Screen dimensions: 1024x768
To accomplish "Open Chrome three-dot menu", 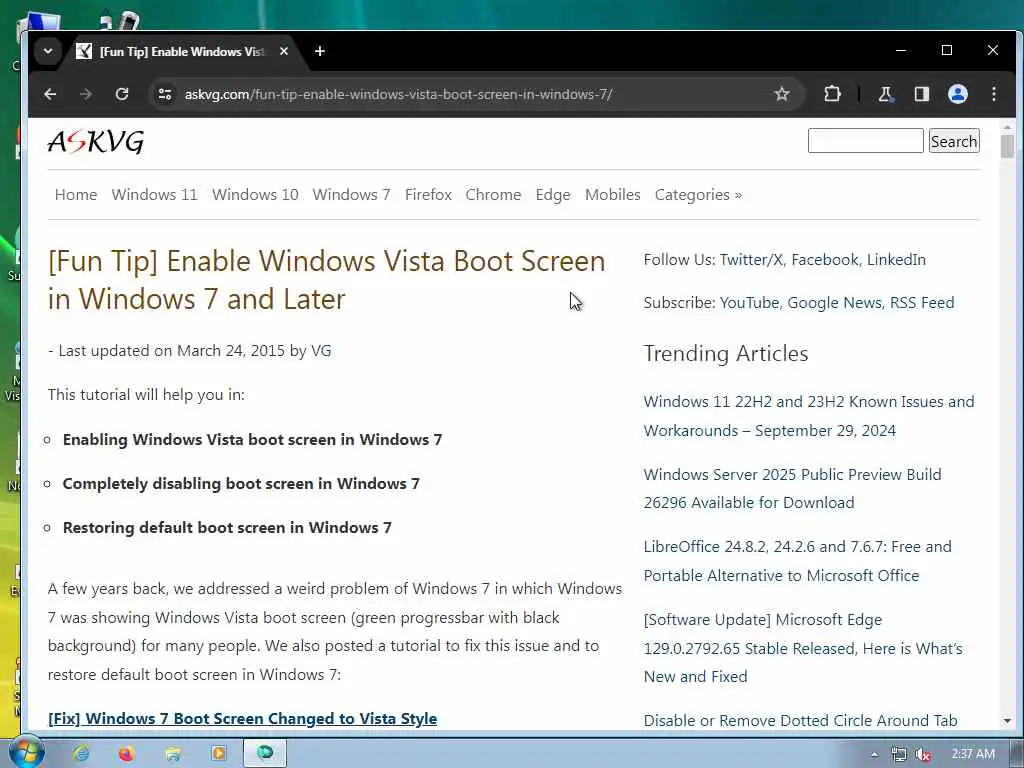I will click(994, 94).
